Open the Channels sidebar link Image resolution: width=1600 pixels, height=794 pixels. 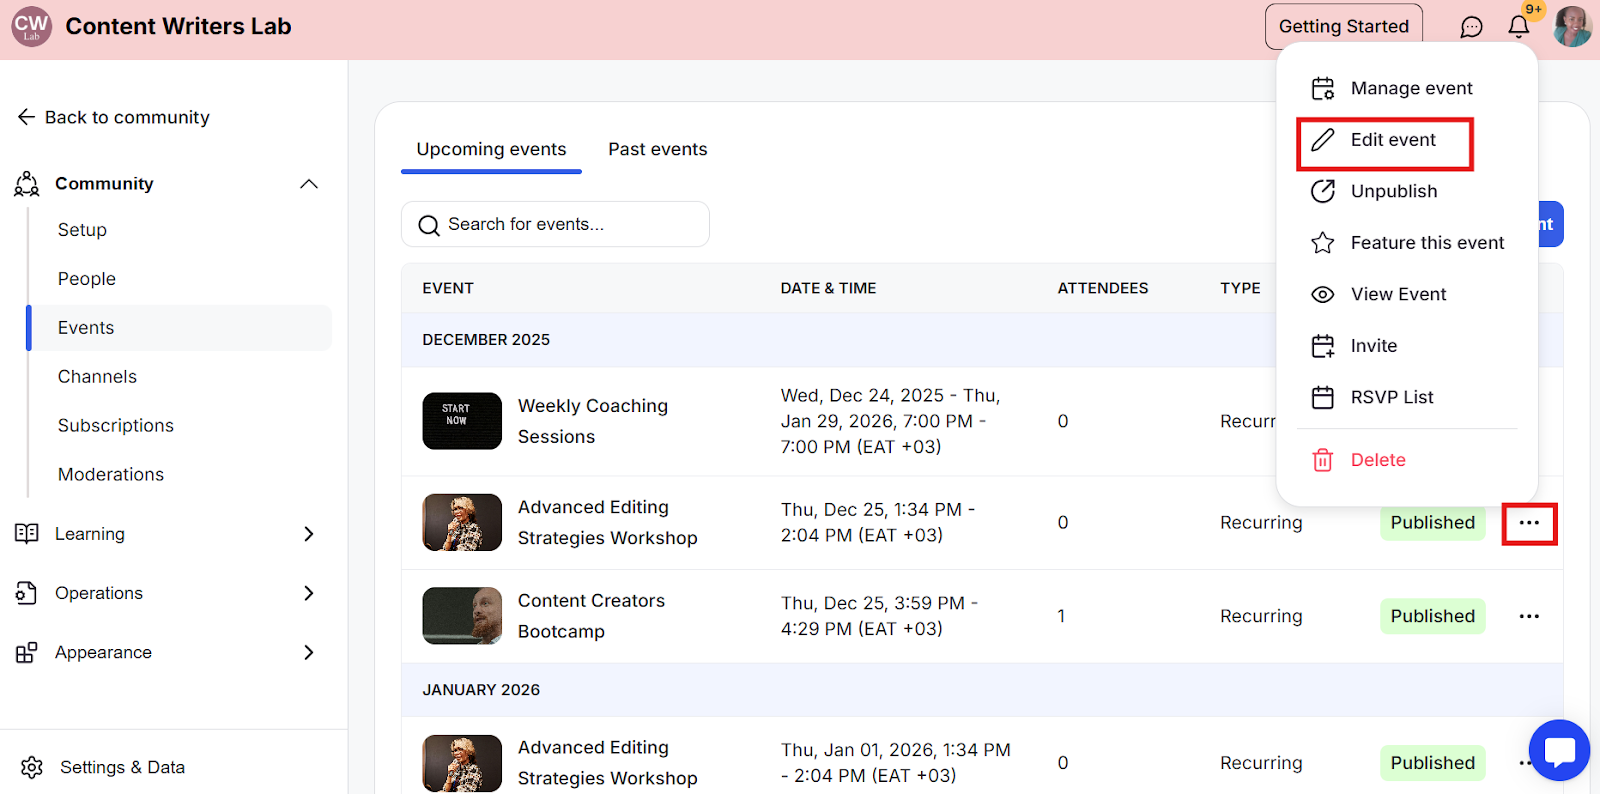[97, 376]
